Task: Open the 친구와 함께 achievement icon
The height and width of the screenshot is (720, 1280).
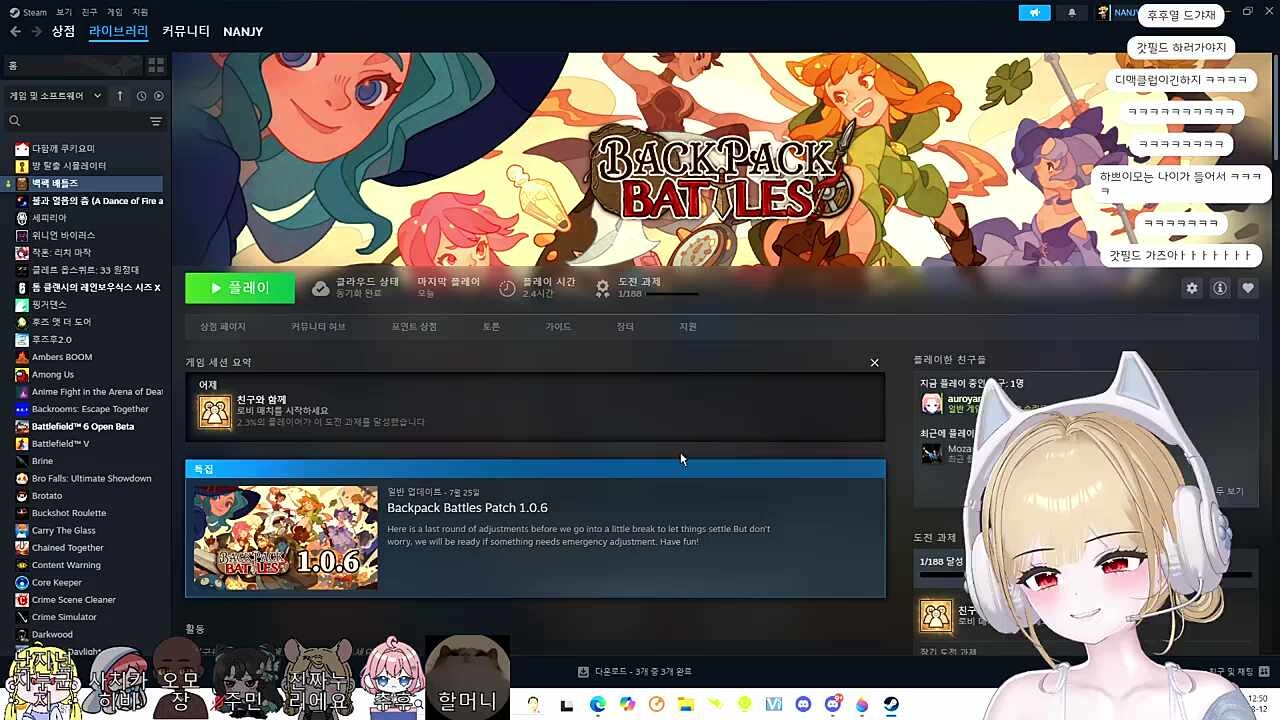Action: 214,411
